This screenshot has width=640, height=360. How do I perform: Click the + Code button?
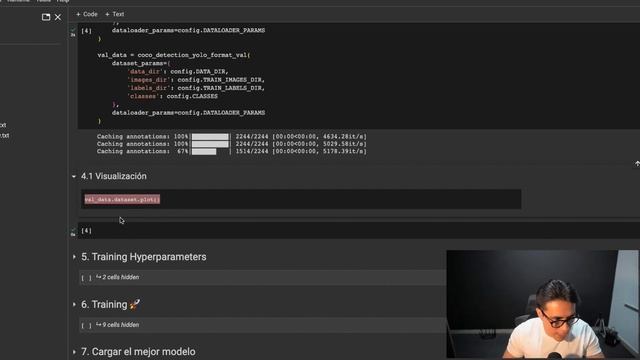click(x=87, y=14)
